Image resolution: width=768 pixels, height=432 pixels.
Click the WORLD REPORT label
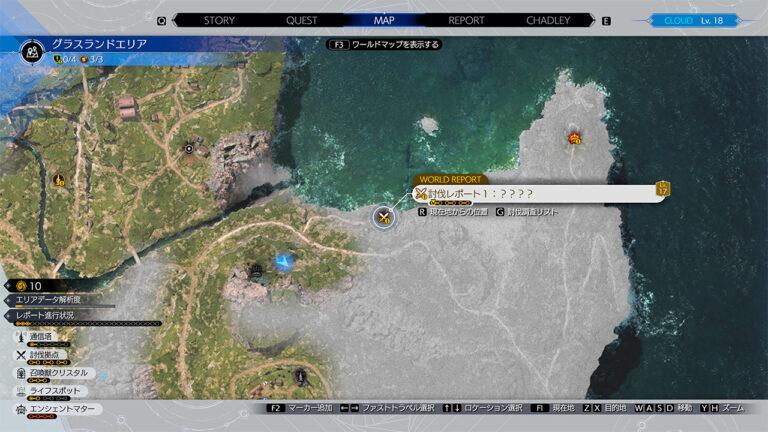[x=450, y=180]
